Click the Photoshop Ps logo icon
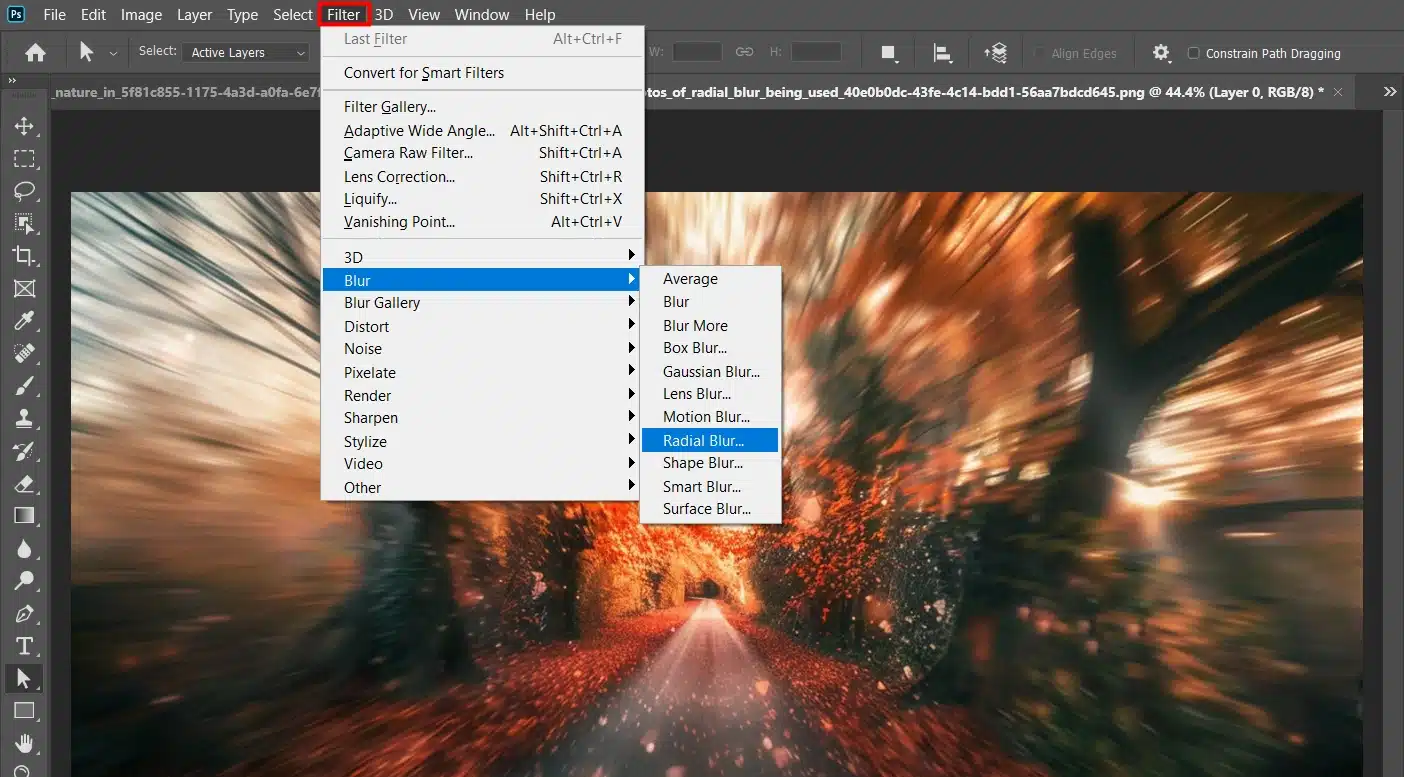The image size is (1404, 777). click(x=16, y=14)
